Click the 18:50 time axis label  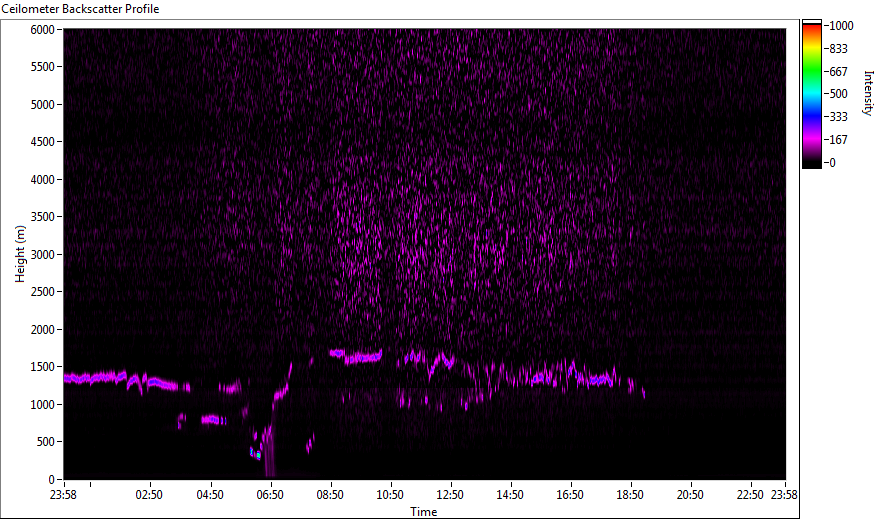point(630,495)
